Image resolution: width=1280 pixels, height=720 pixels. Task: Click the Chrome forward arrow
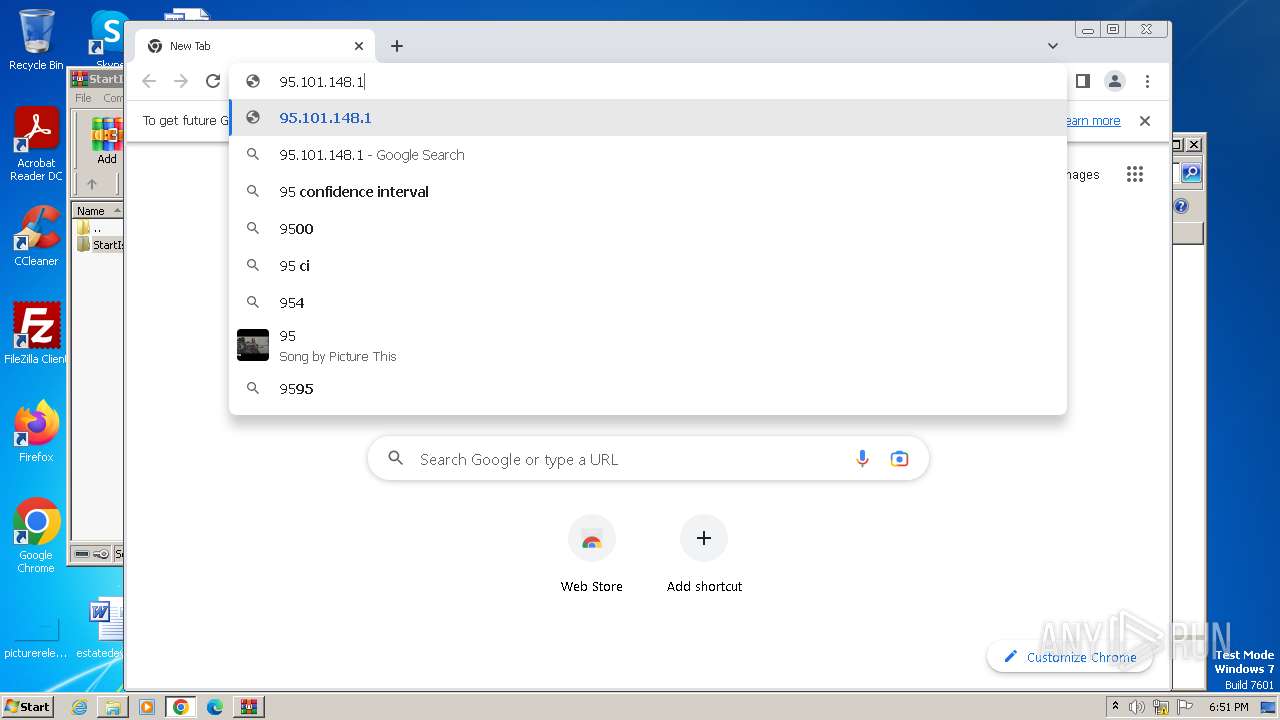[x=181, y=81]
